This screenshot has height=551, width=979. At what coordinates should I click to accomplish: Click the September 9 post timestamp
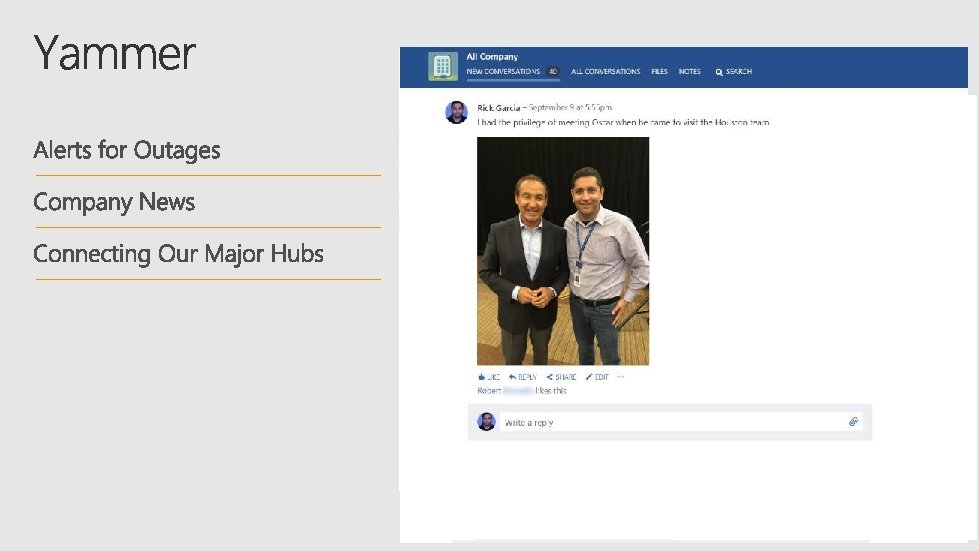[x=570, y=108]
